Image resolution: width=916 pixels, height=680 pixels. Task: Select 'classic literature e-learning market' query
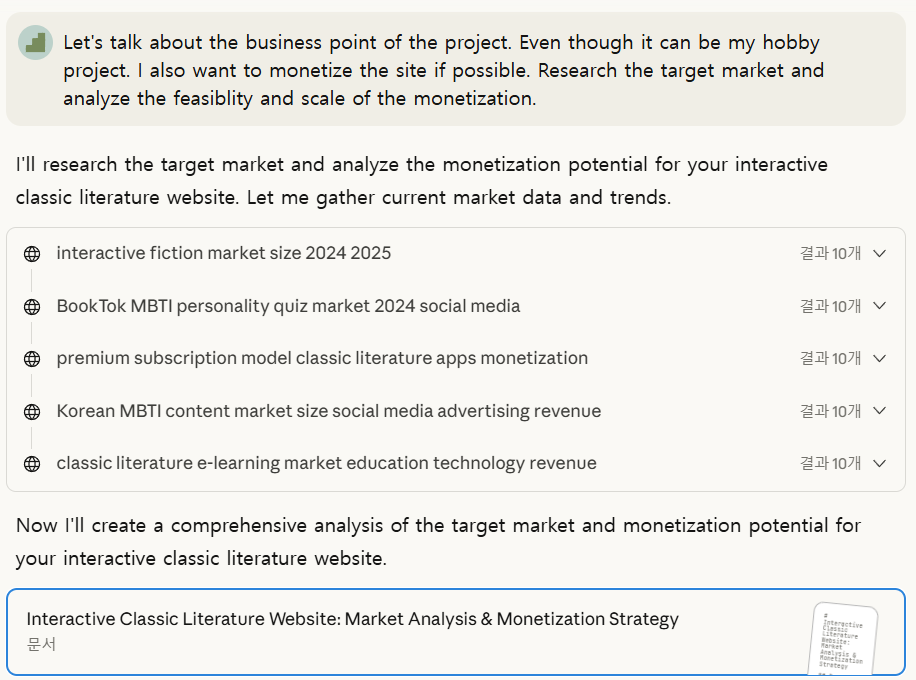(326, 463)
